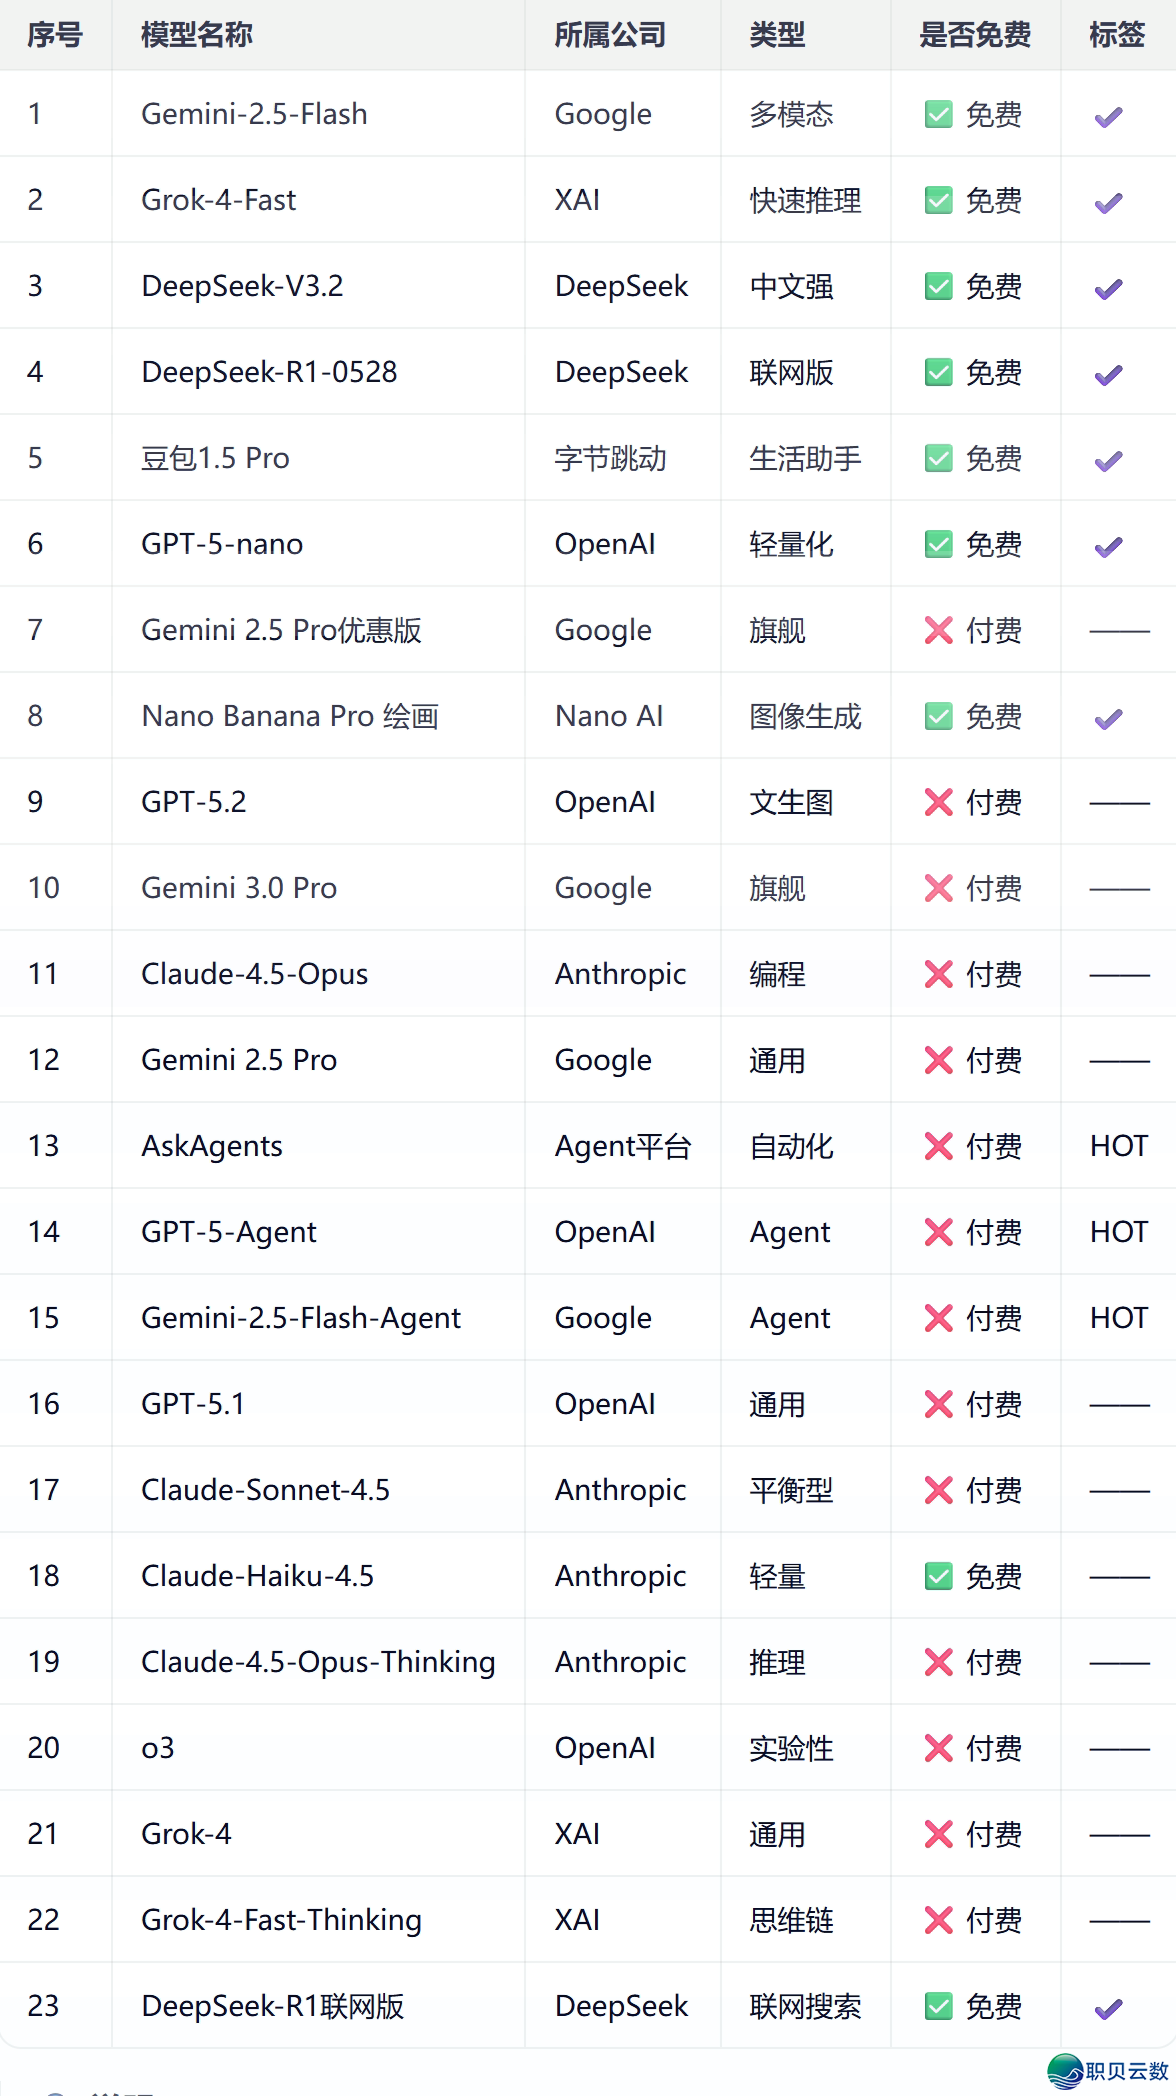Click the 所属公司 column header
This screenshot has width=1176, height=2096.
coord(610,35)
